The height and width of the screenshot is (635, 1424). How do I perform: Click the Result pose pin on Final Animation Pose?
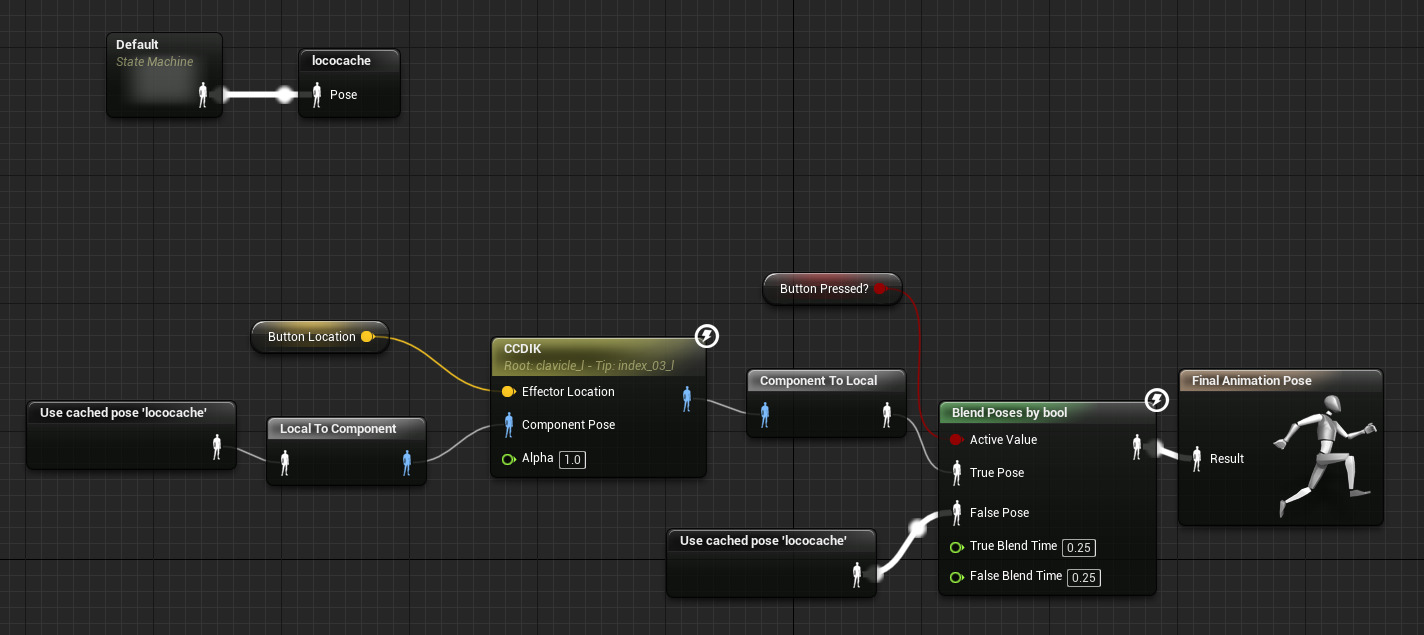coord(1196,458)
